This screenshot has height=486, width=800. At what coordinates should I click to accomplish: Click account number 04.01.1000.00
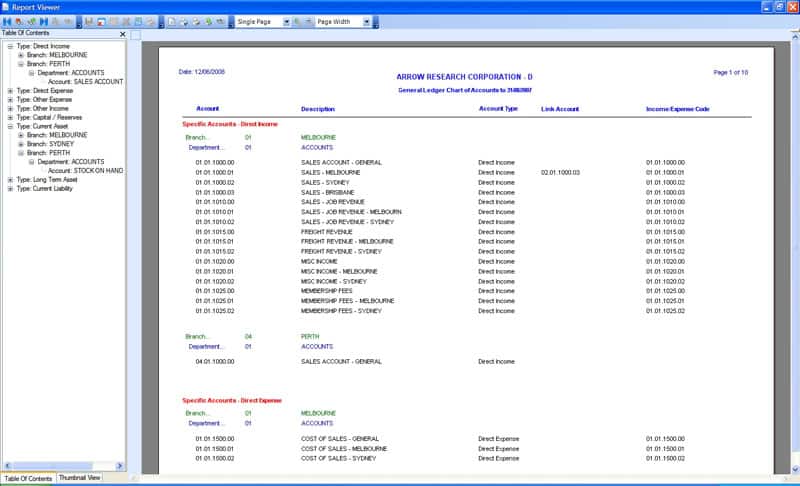click(x=215, y=362)
